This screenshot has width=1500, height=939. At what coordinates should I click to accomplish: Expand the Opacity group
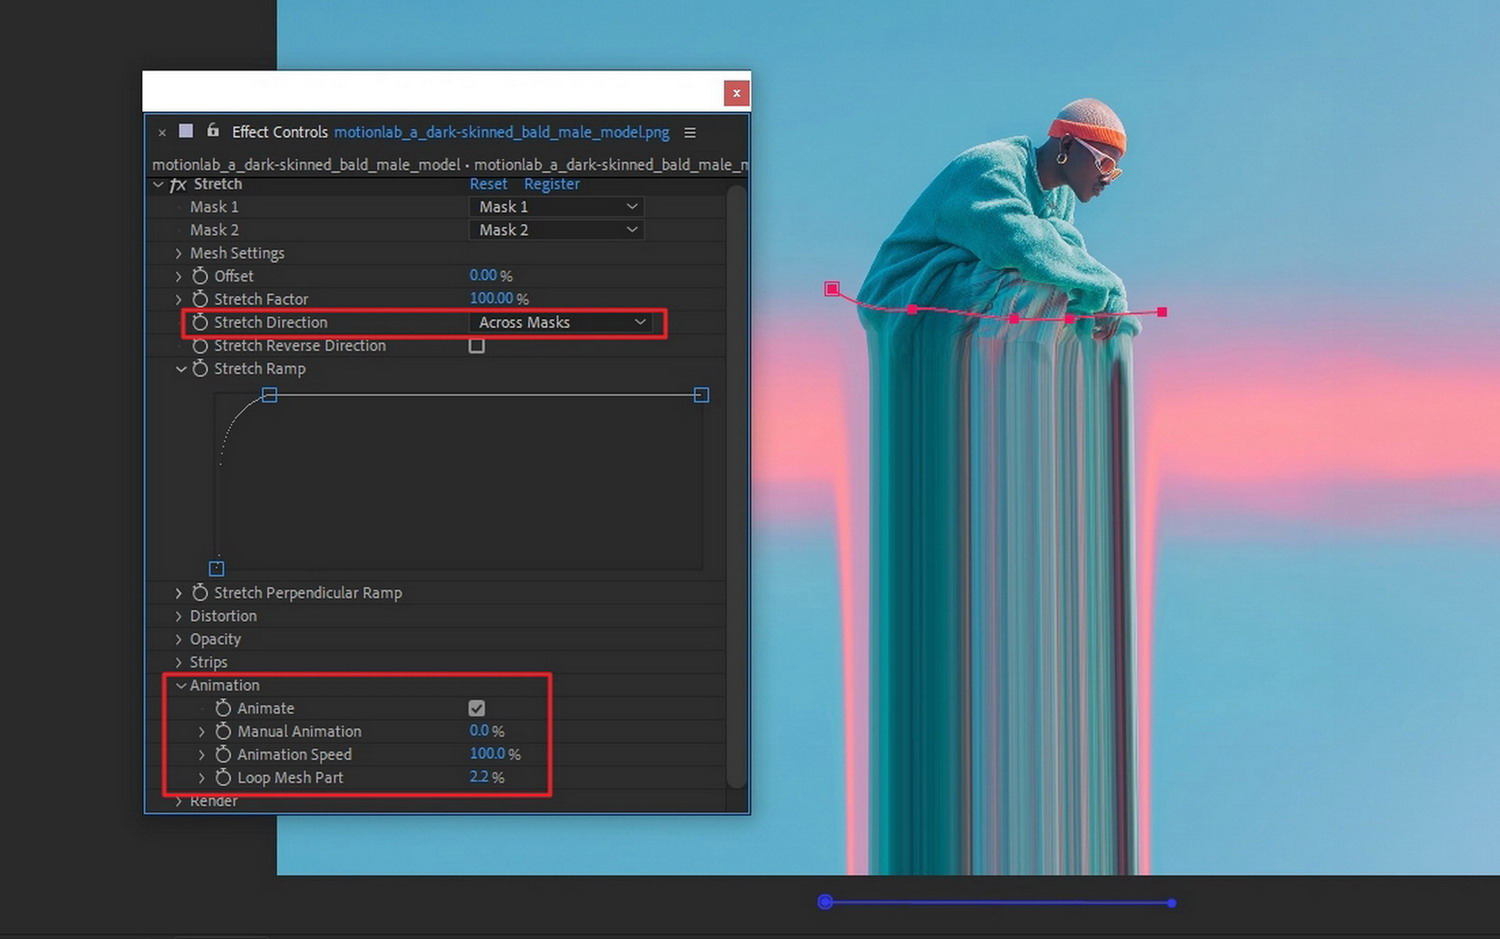(x=179, y=639)
